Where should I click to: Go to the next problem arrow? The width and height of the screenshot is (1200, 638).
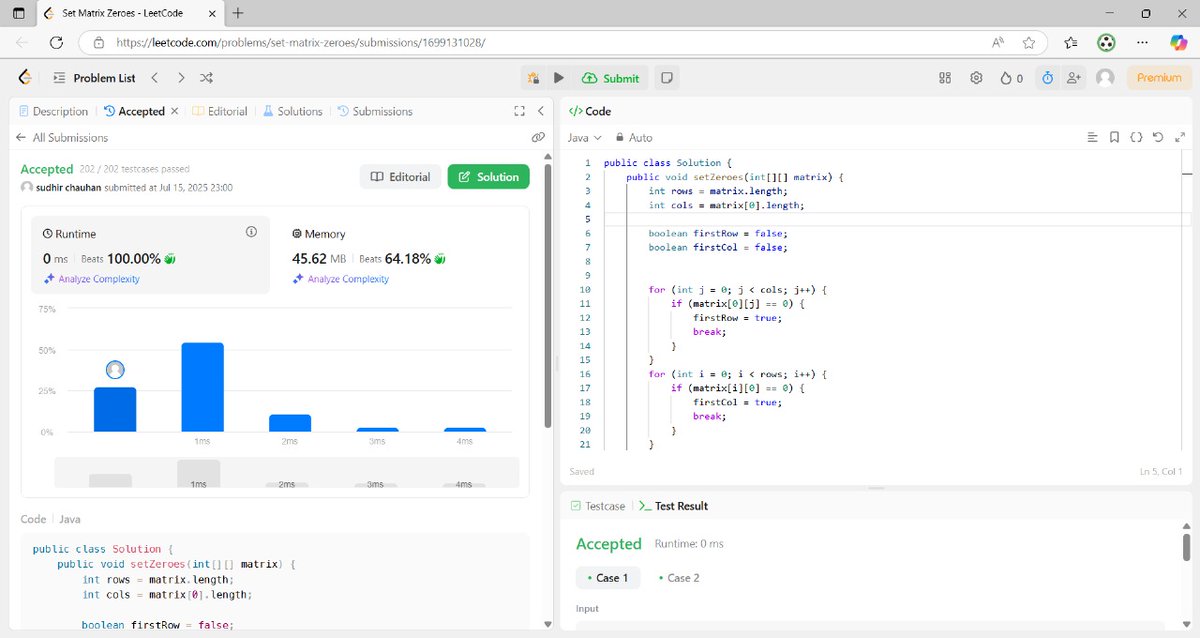click(x=181, y=78)
